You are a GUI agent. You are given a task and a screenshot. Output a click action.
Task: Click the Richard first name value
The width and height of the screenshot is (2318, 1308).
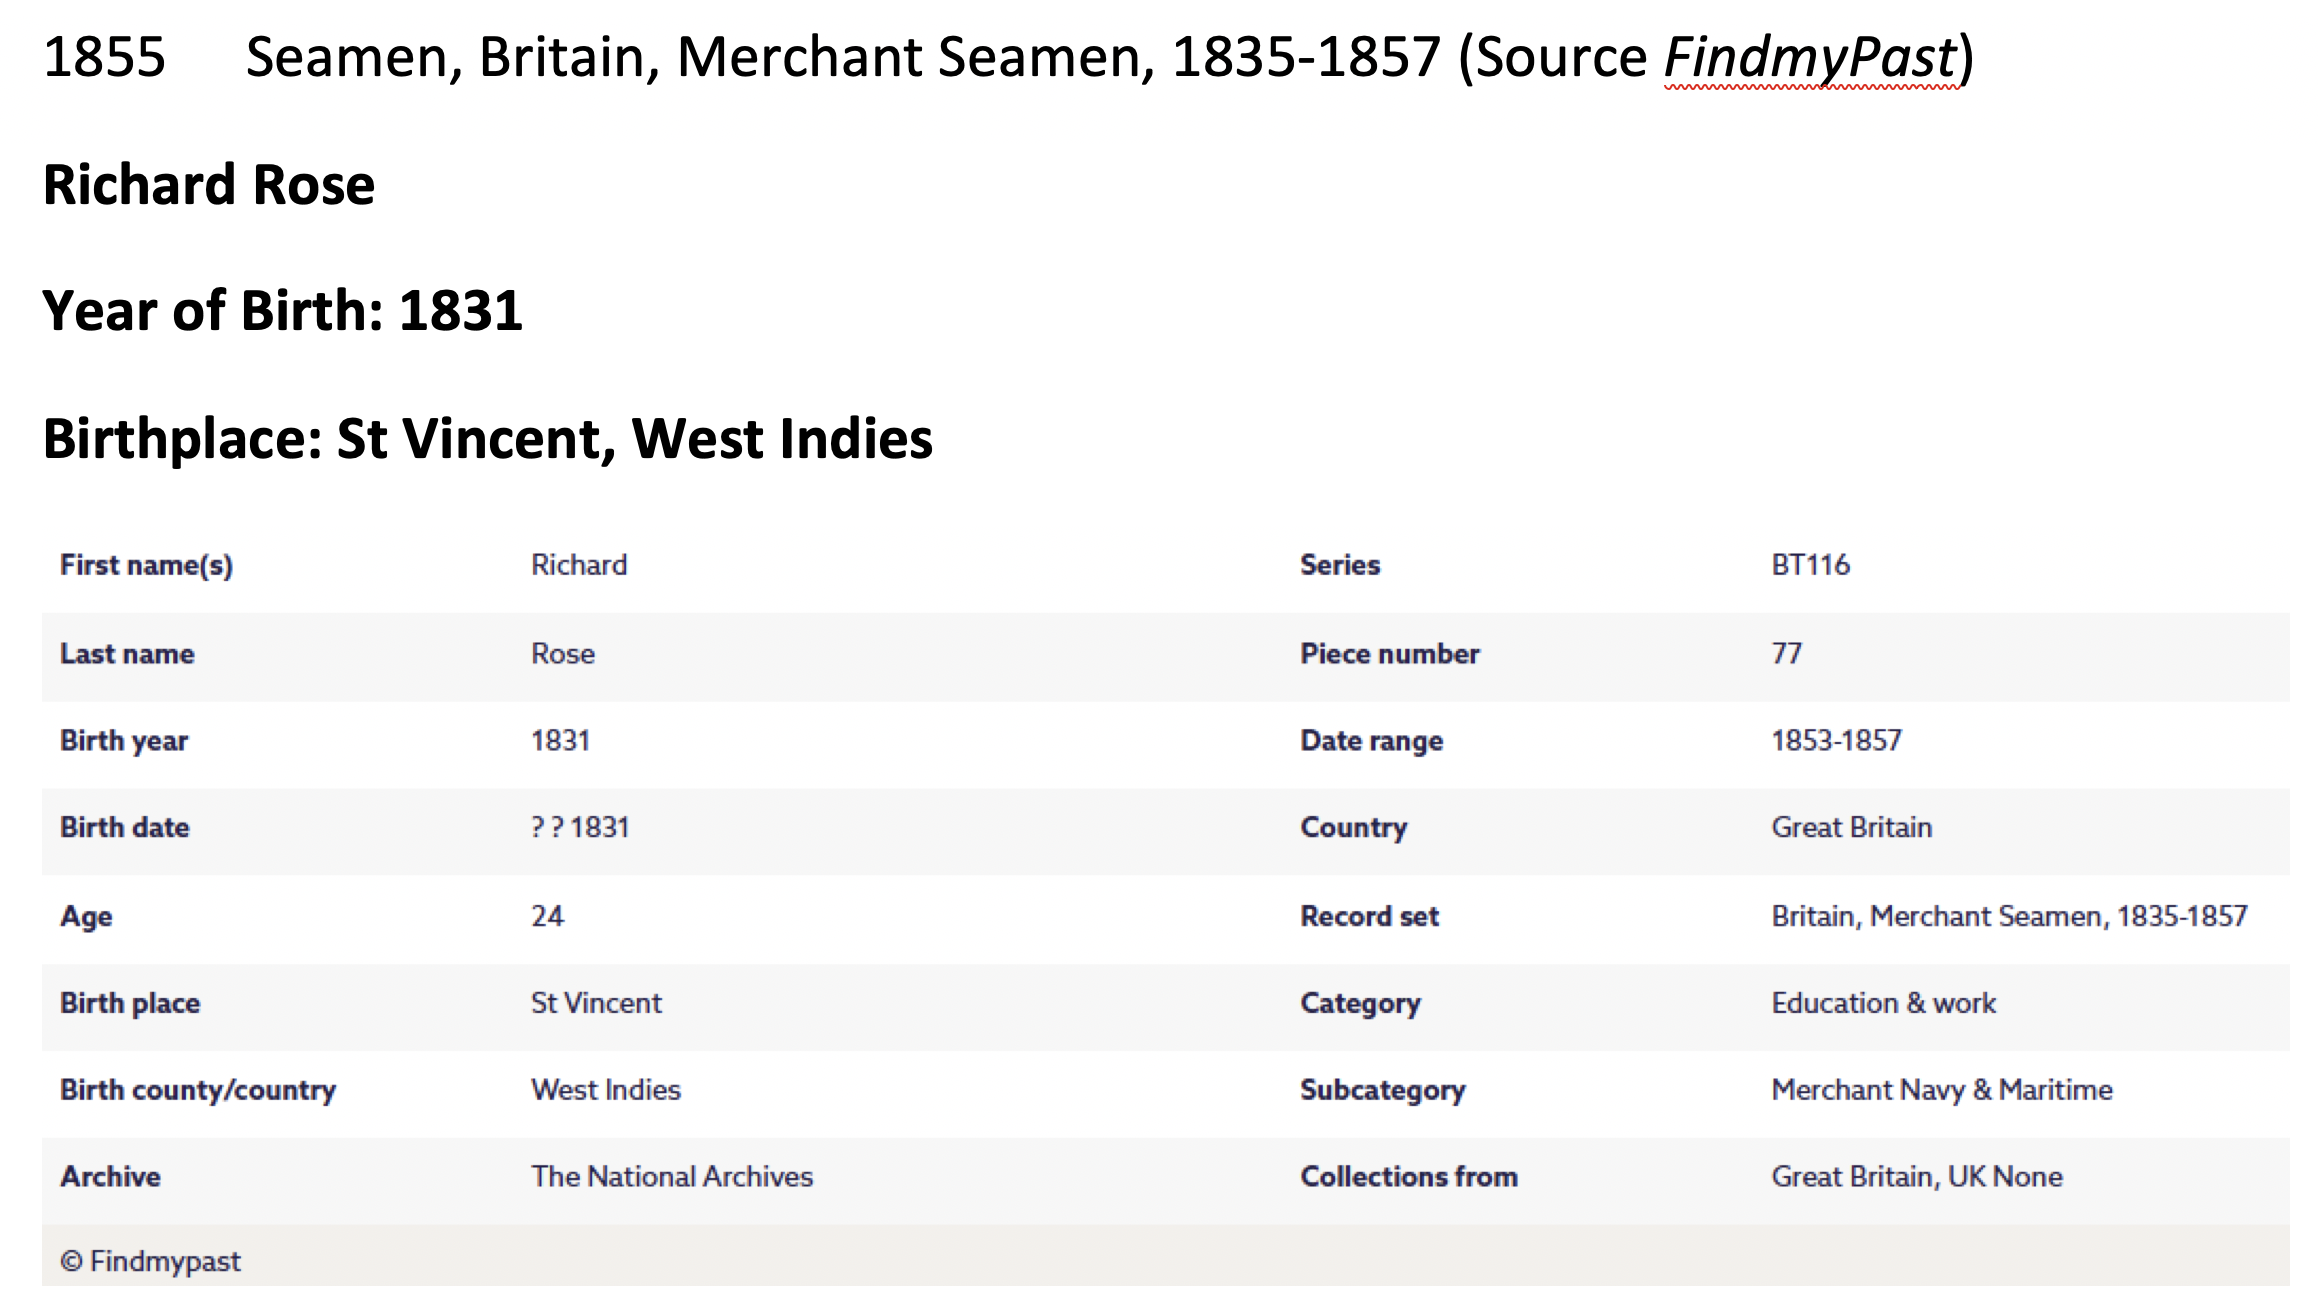pos(578,565)
